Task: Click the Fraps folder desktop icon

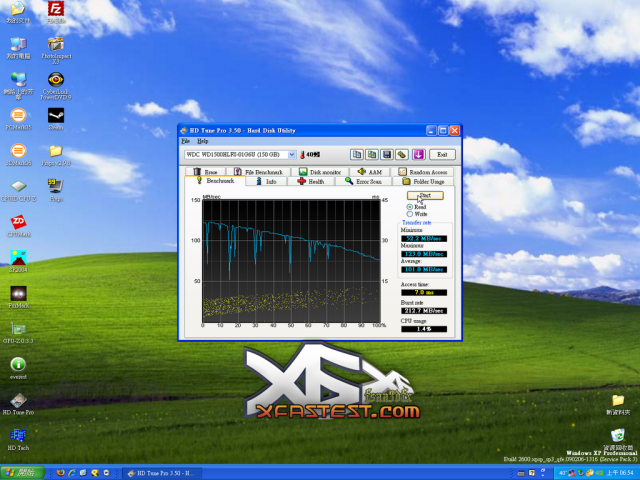Action: click(x=56, y=155)
